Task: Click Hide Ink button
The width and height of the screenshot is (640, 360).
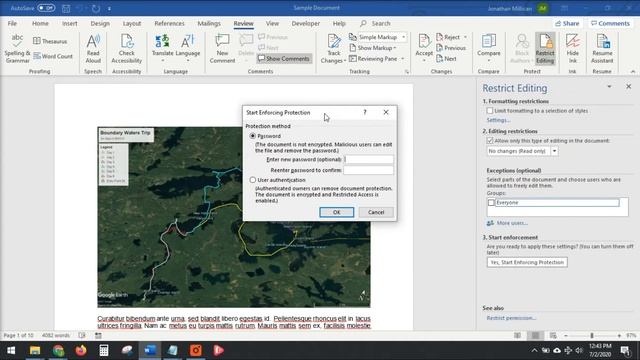Action: tap(573, 49)
